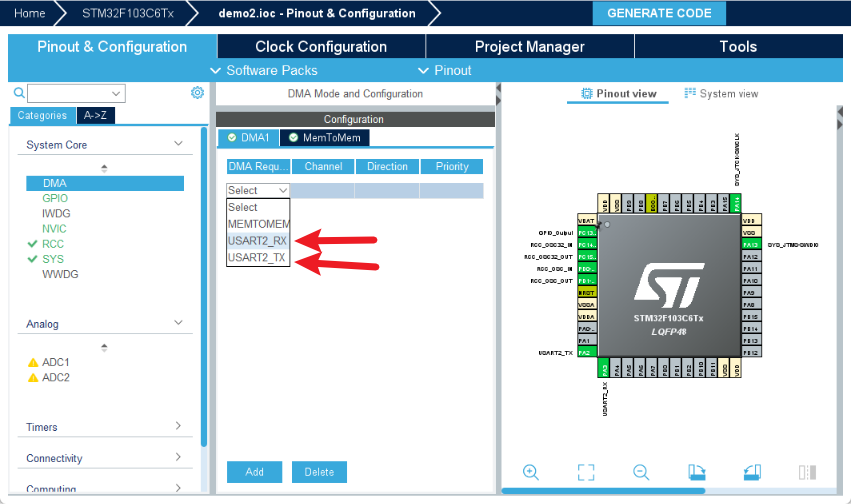
Task: Click the PA2 pin on chip
Action: 587,353
